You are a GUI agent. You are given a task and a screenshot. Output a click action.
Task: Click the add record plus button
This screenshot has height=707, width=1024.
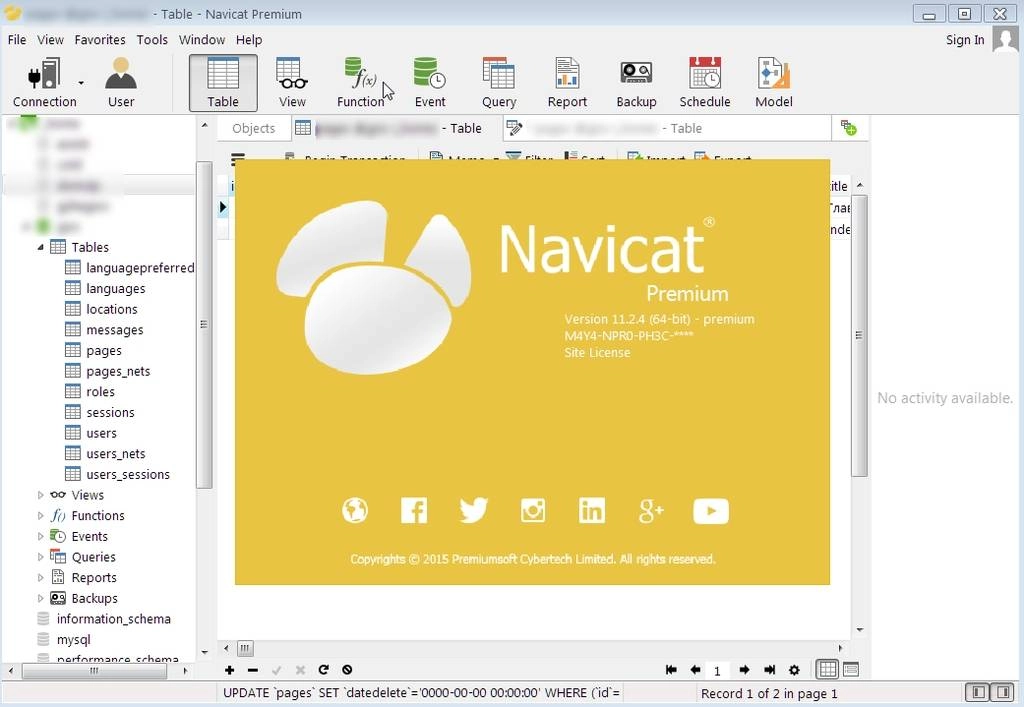(x=229, y=670)
